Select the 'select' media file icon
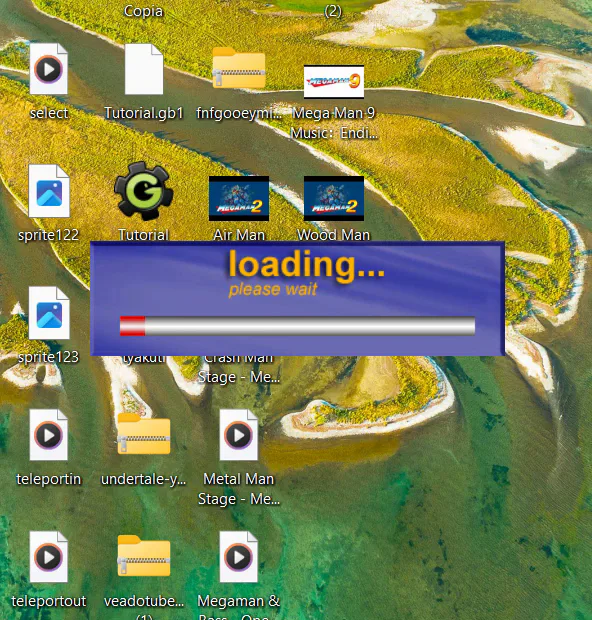This screenshot has height=620, width=592. [x=49, y=69]
